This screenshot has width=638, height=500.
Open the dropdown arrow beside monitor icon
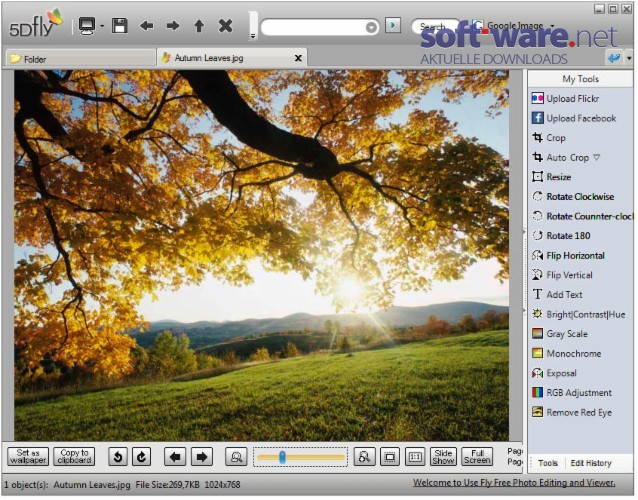[x=102, y=26]
